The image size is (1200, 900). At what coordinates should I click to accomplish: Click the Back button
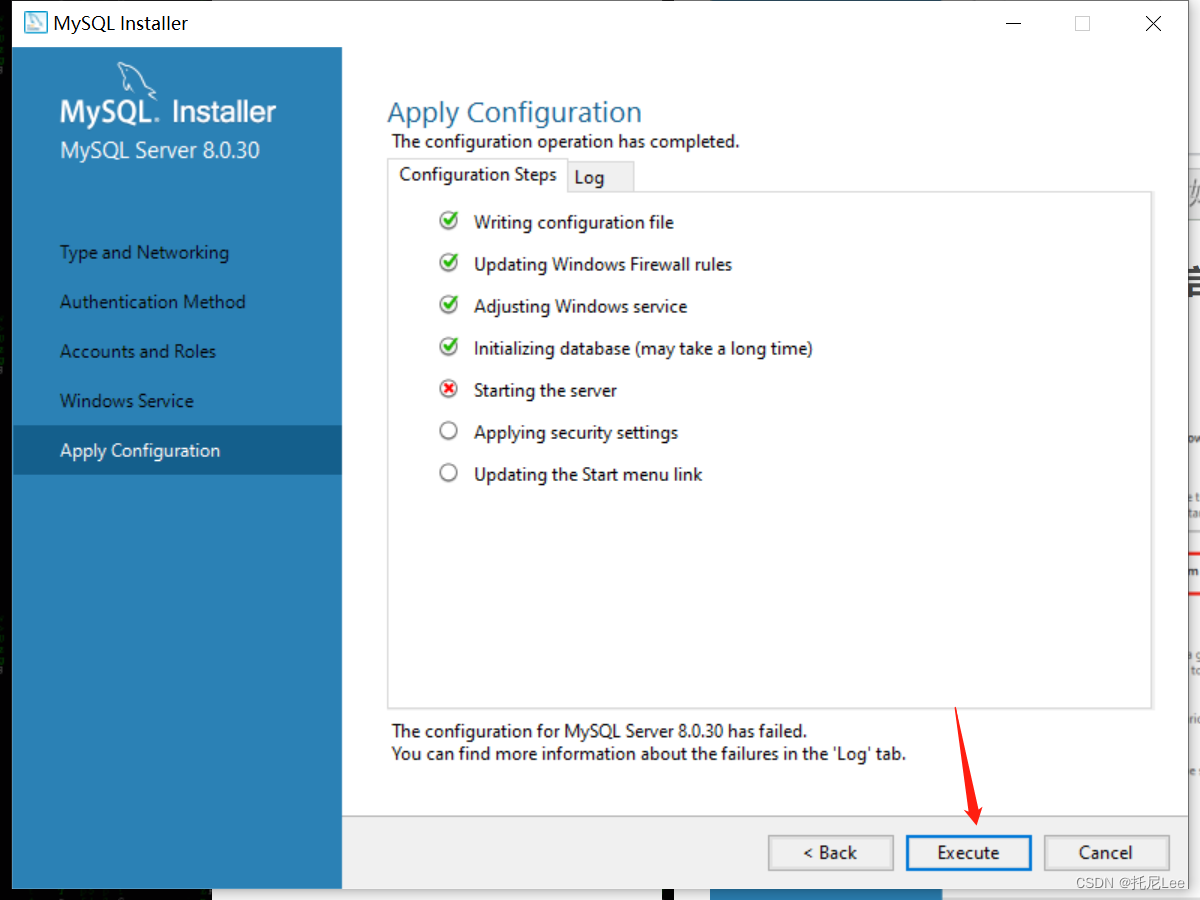(830, 852)
